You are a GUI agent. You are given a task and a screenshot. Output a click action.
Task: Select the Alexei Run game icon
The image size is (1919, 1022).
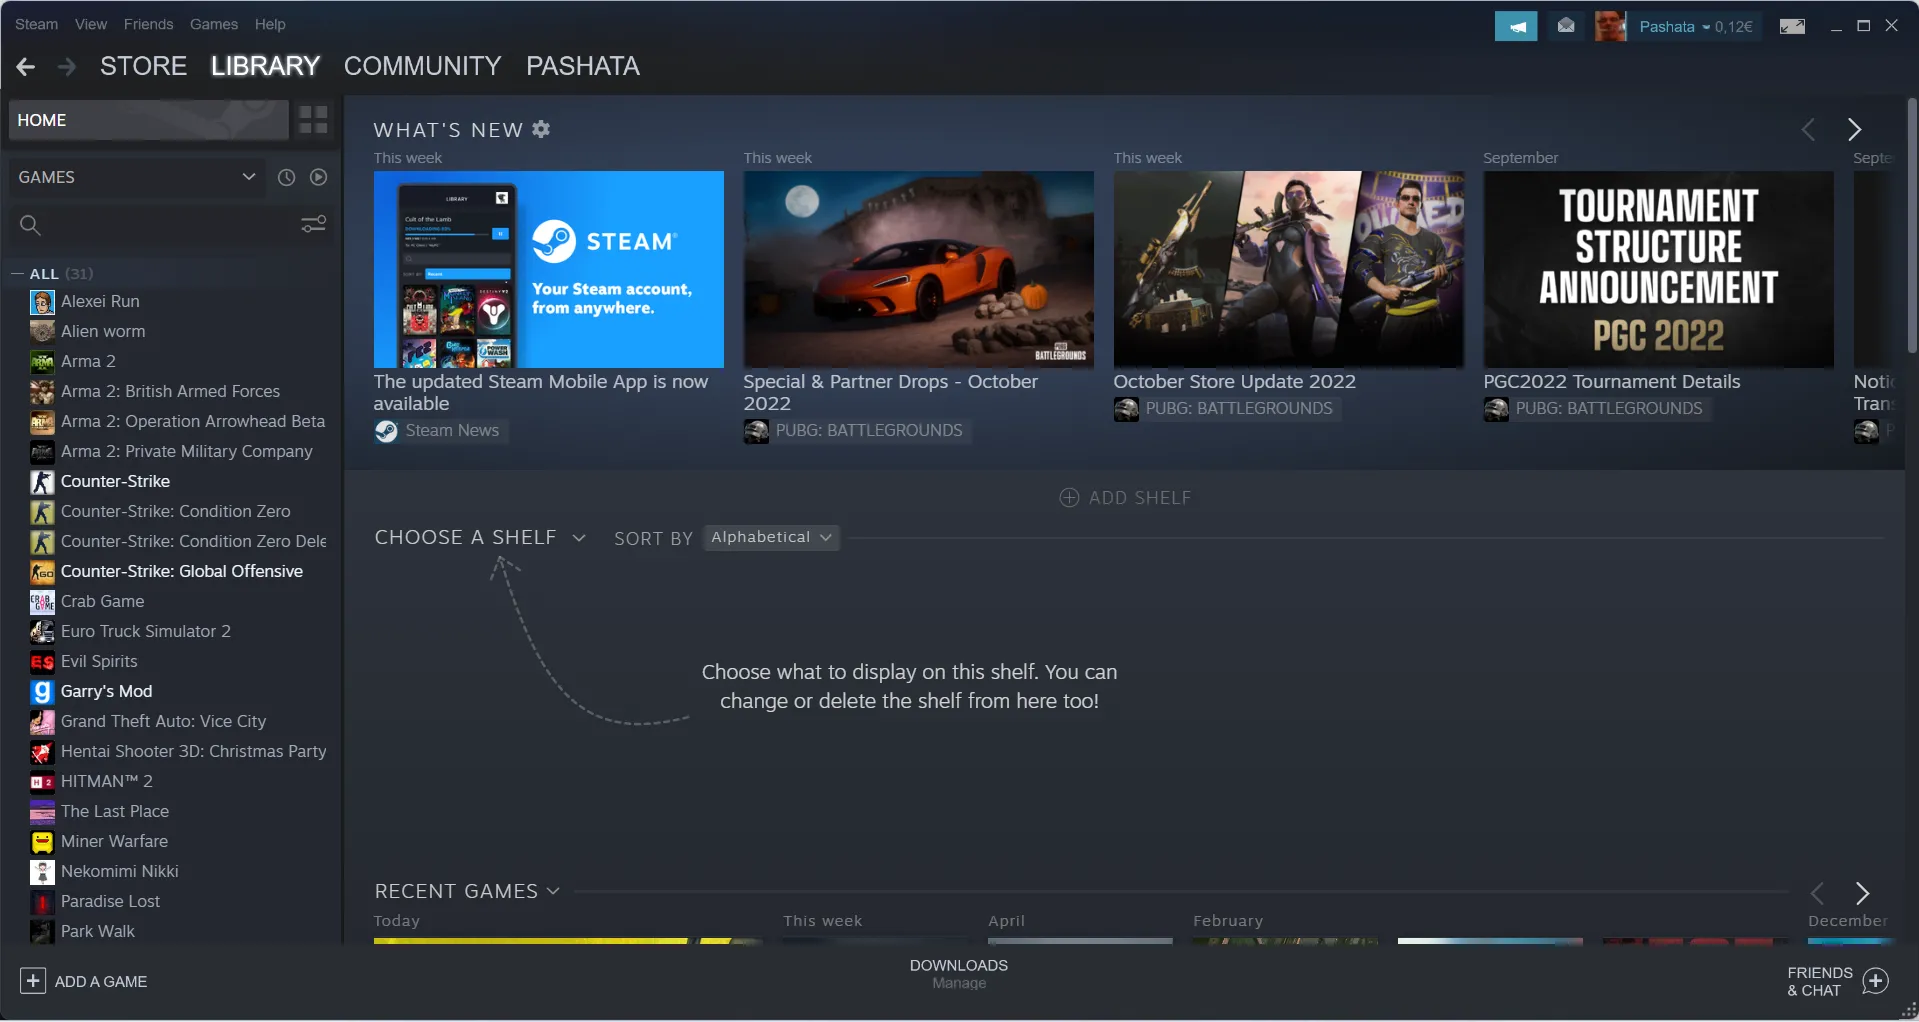pos(42,302)
